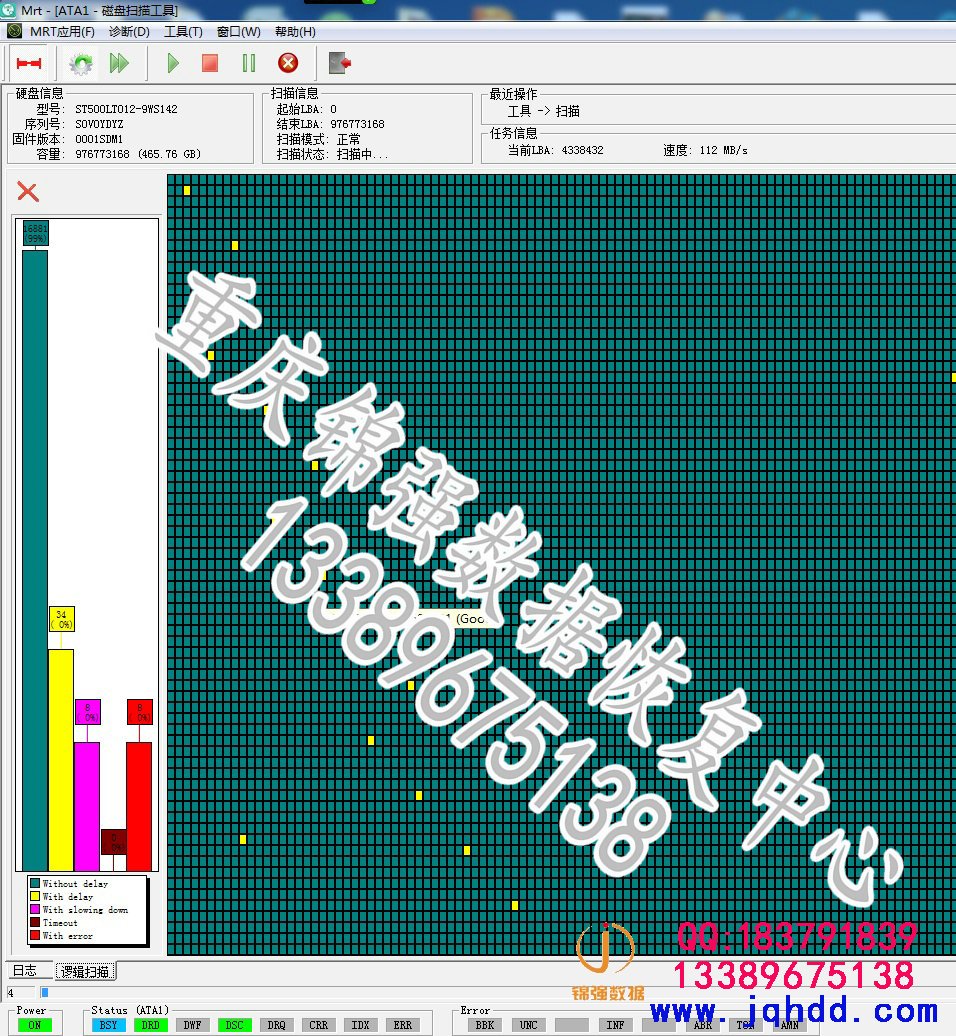Image resolution: width=956 pixels, height=1036 pixels.
Task: Click the CRR status indicator
Action: (318, 1025)
